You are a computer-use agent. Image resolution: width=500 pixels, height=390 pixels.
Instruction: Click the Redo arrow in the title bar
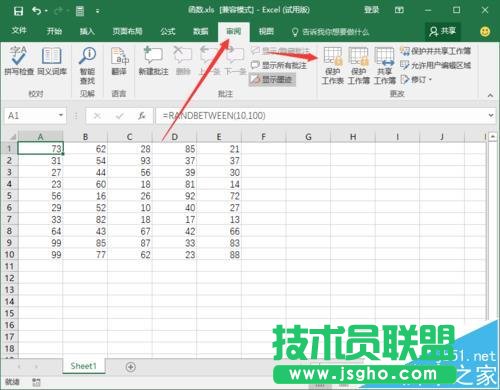[x=58, y=11]
